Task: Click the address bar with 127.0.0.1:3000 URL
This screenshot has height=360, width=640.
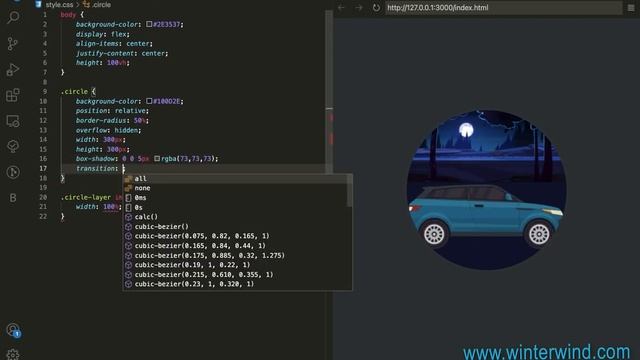Action: pos(504,7)
